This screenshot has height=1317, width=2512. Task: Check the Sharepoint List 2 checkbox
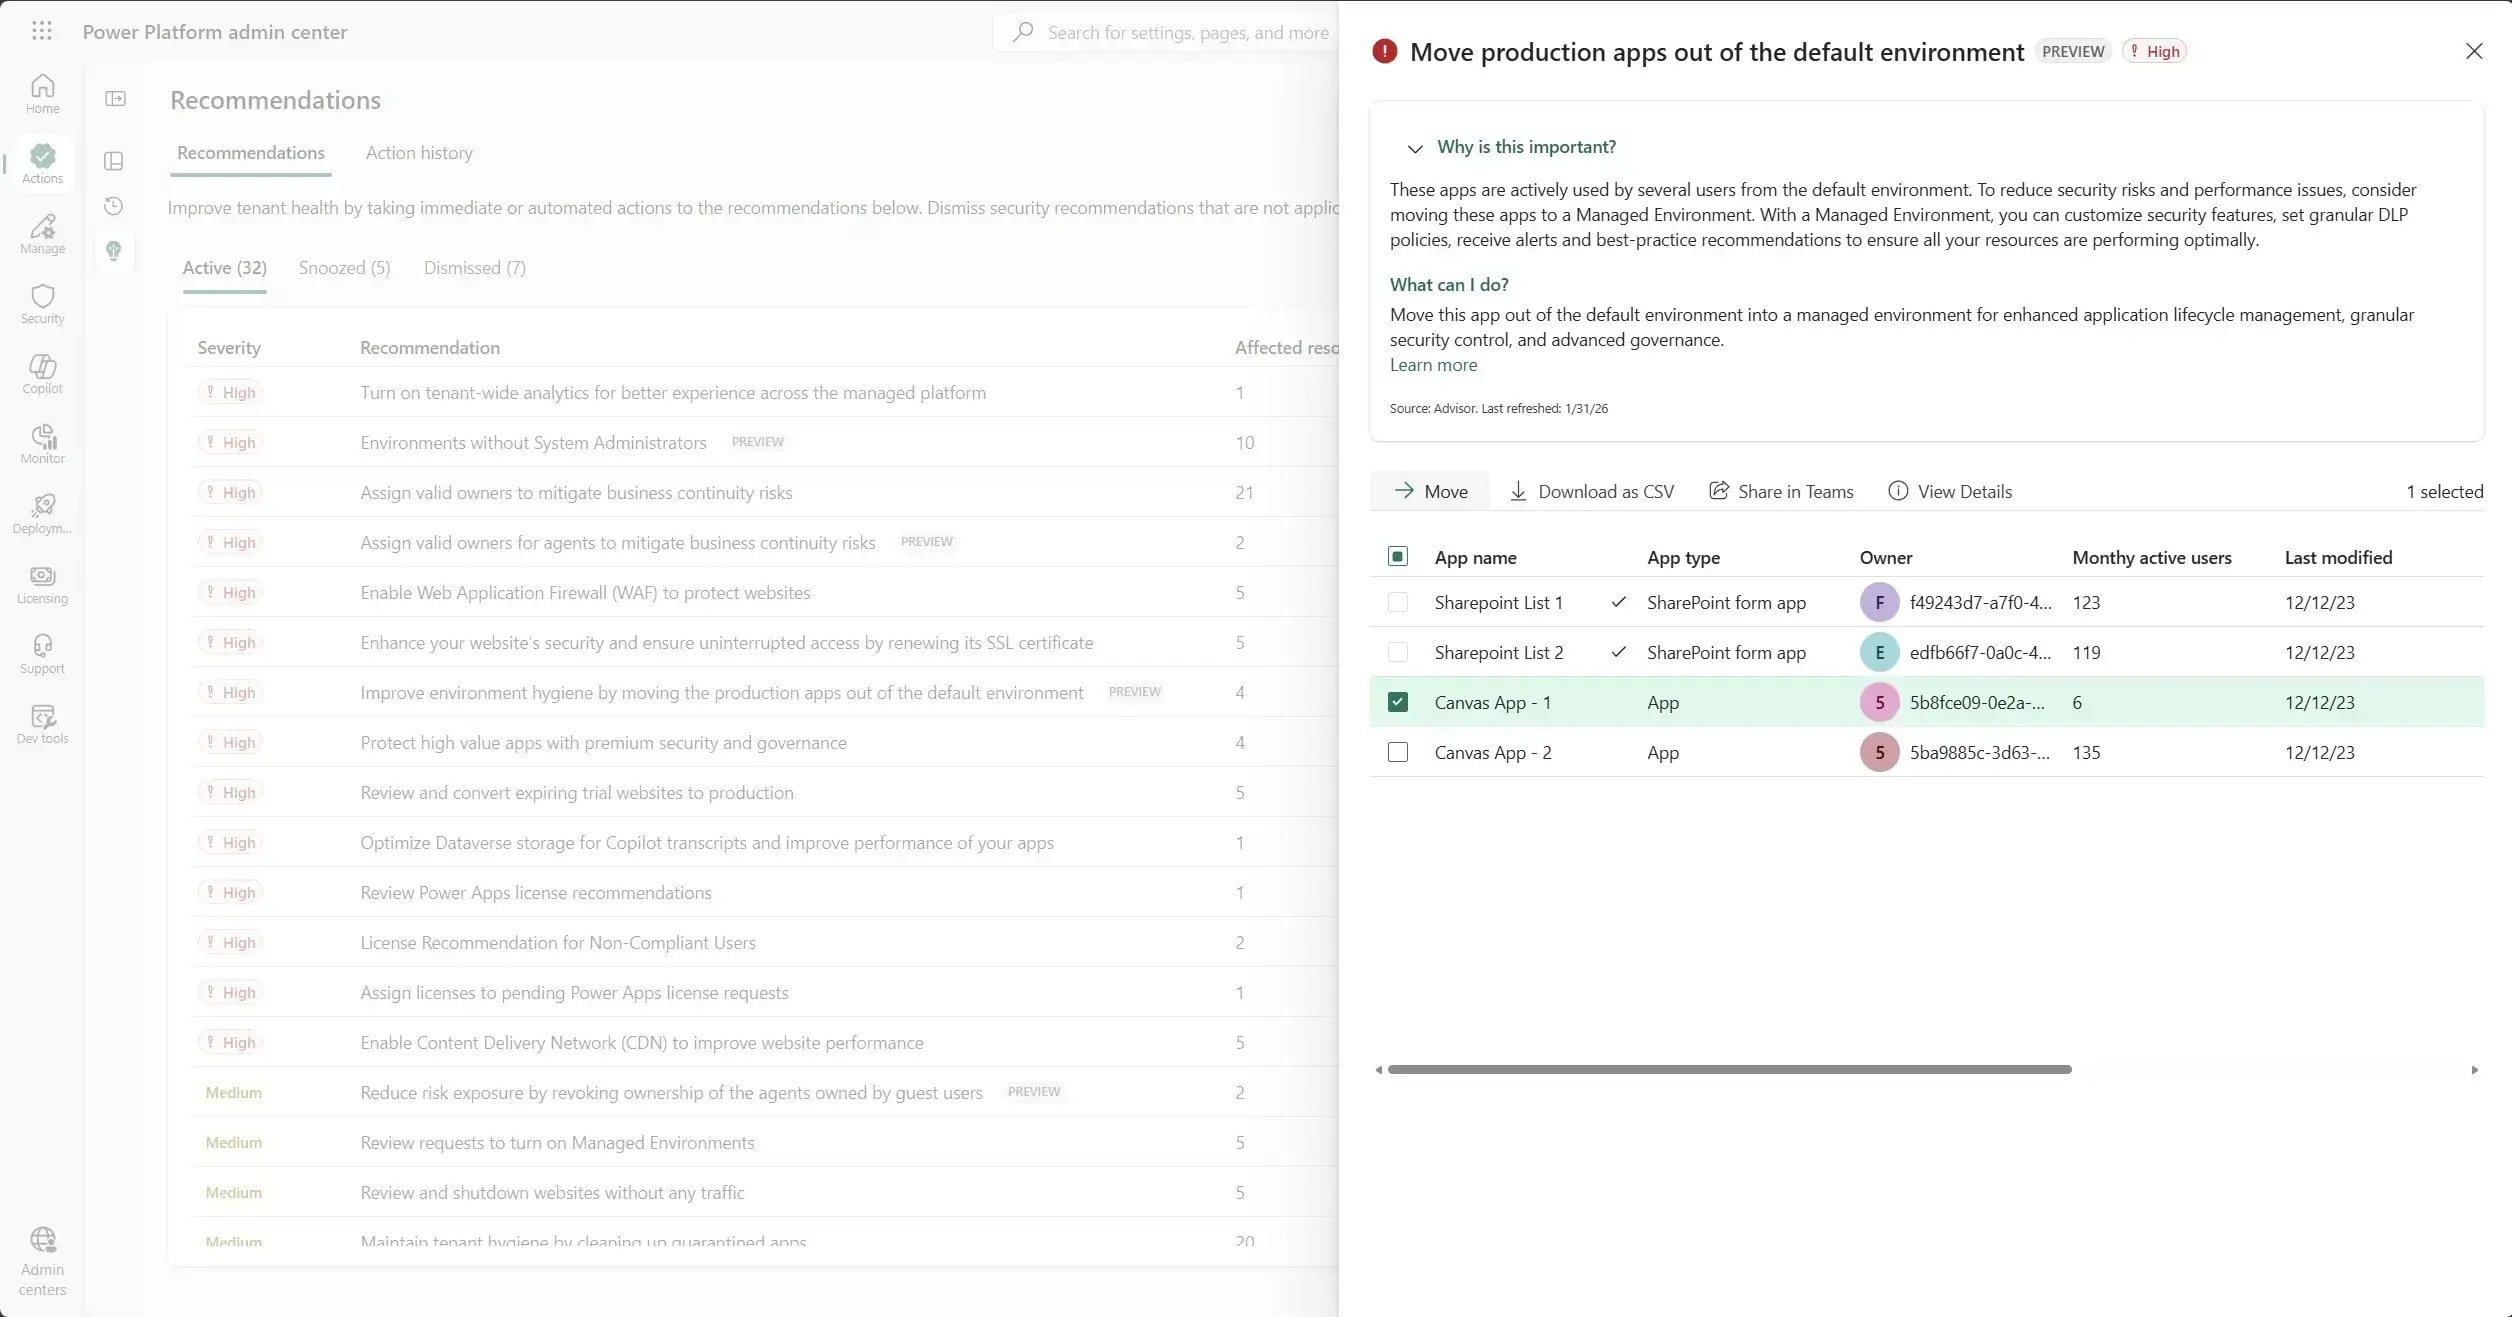[1397, 652]
